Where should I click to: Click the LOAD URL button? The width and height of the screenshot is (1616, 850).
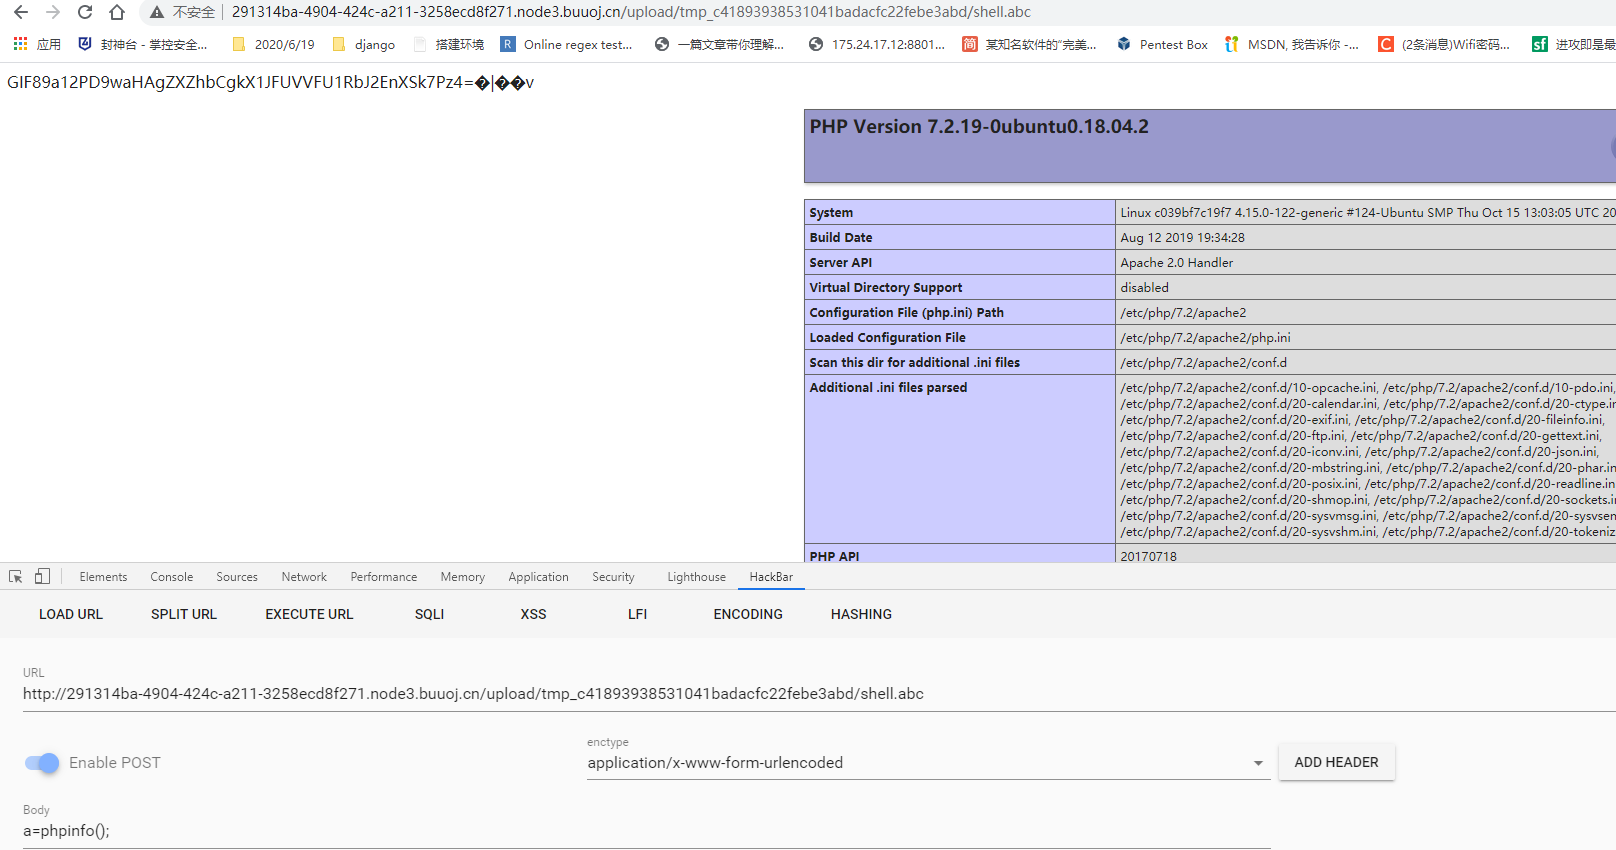(x=71, y=614)
